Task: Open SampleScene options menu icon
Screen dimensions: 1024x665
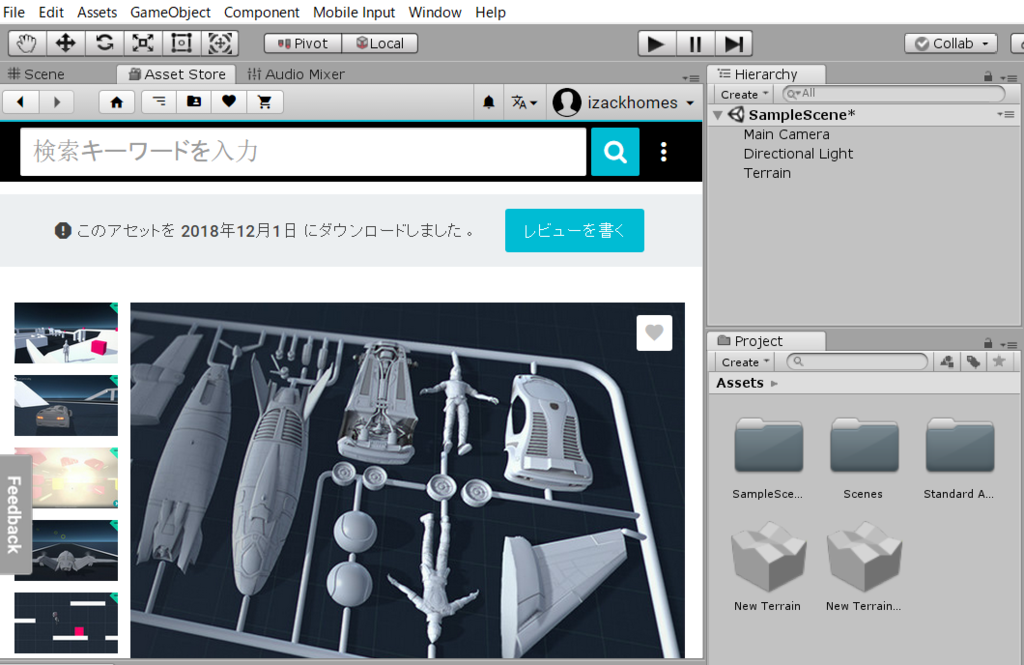Action: pos(1006,114)
